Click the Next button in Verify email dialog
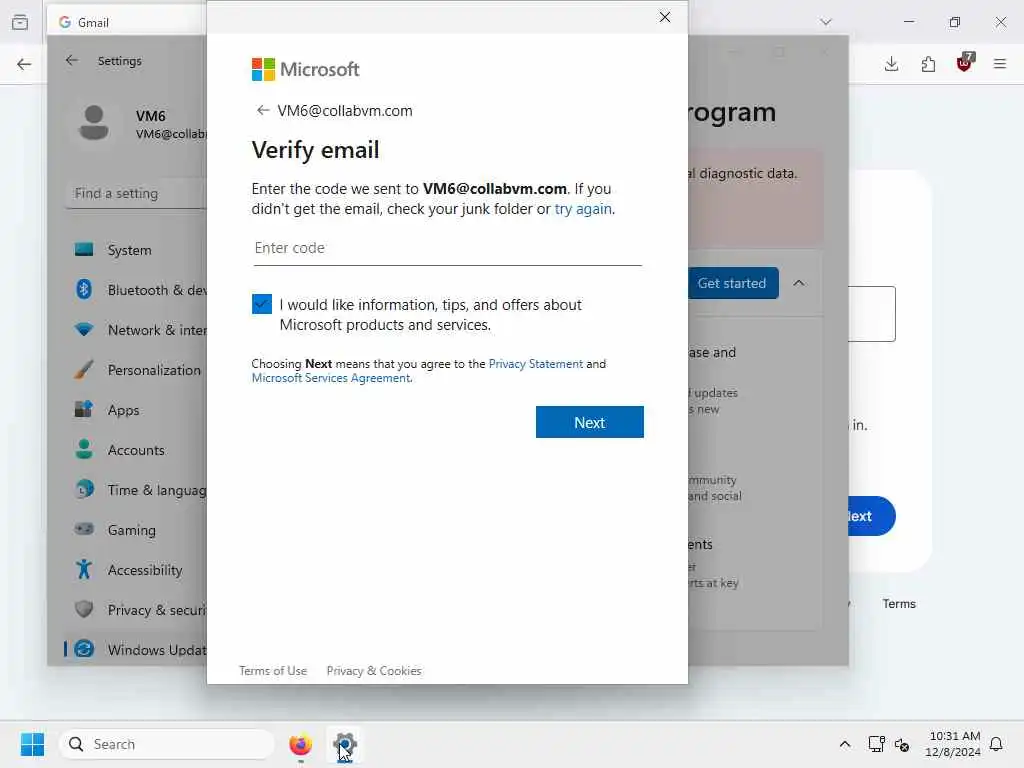The image size is (1024, 768). (x=590, y=422)
